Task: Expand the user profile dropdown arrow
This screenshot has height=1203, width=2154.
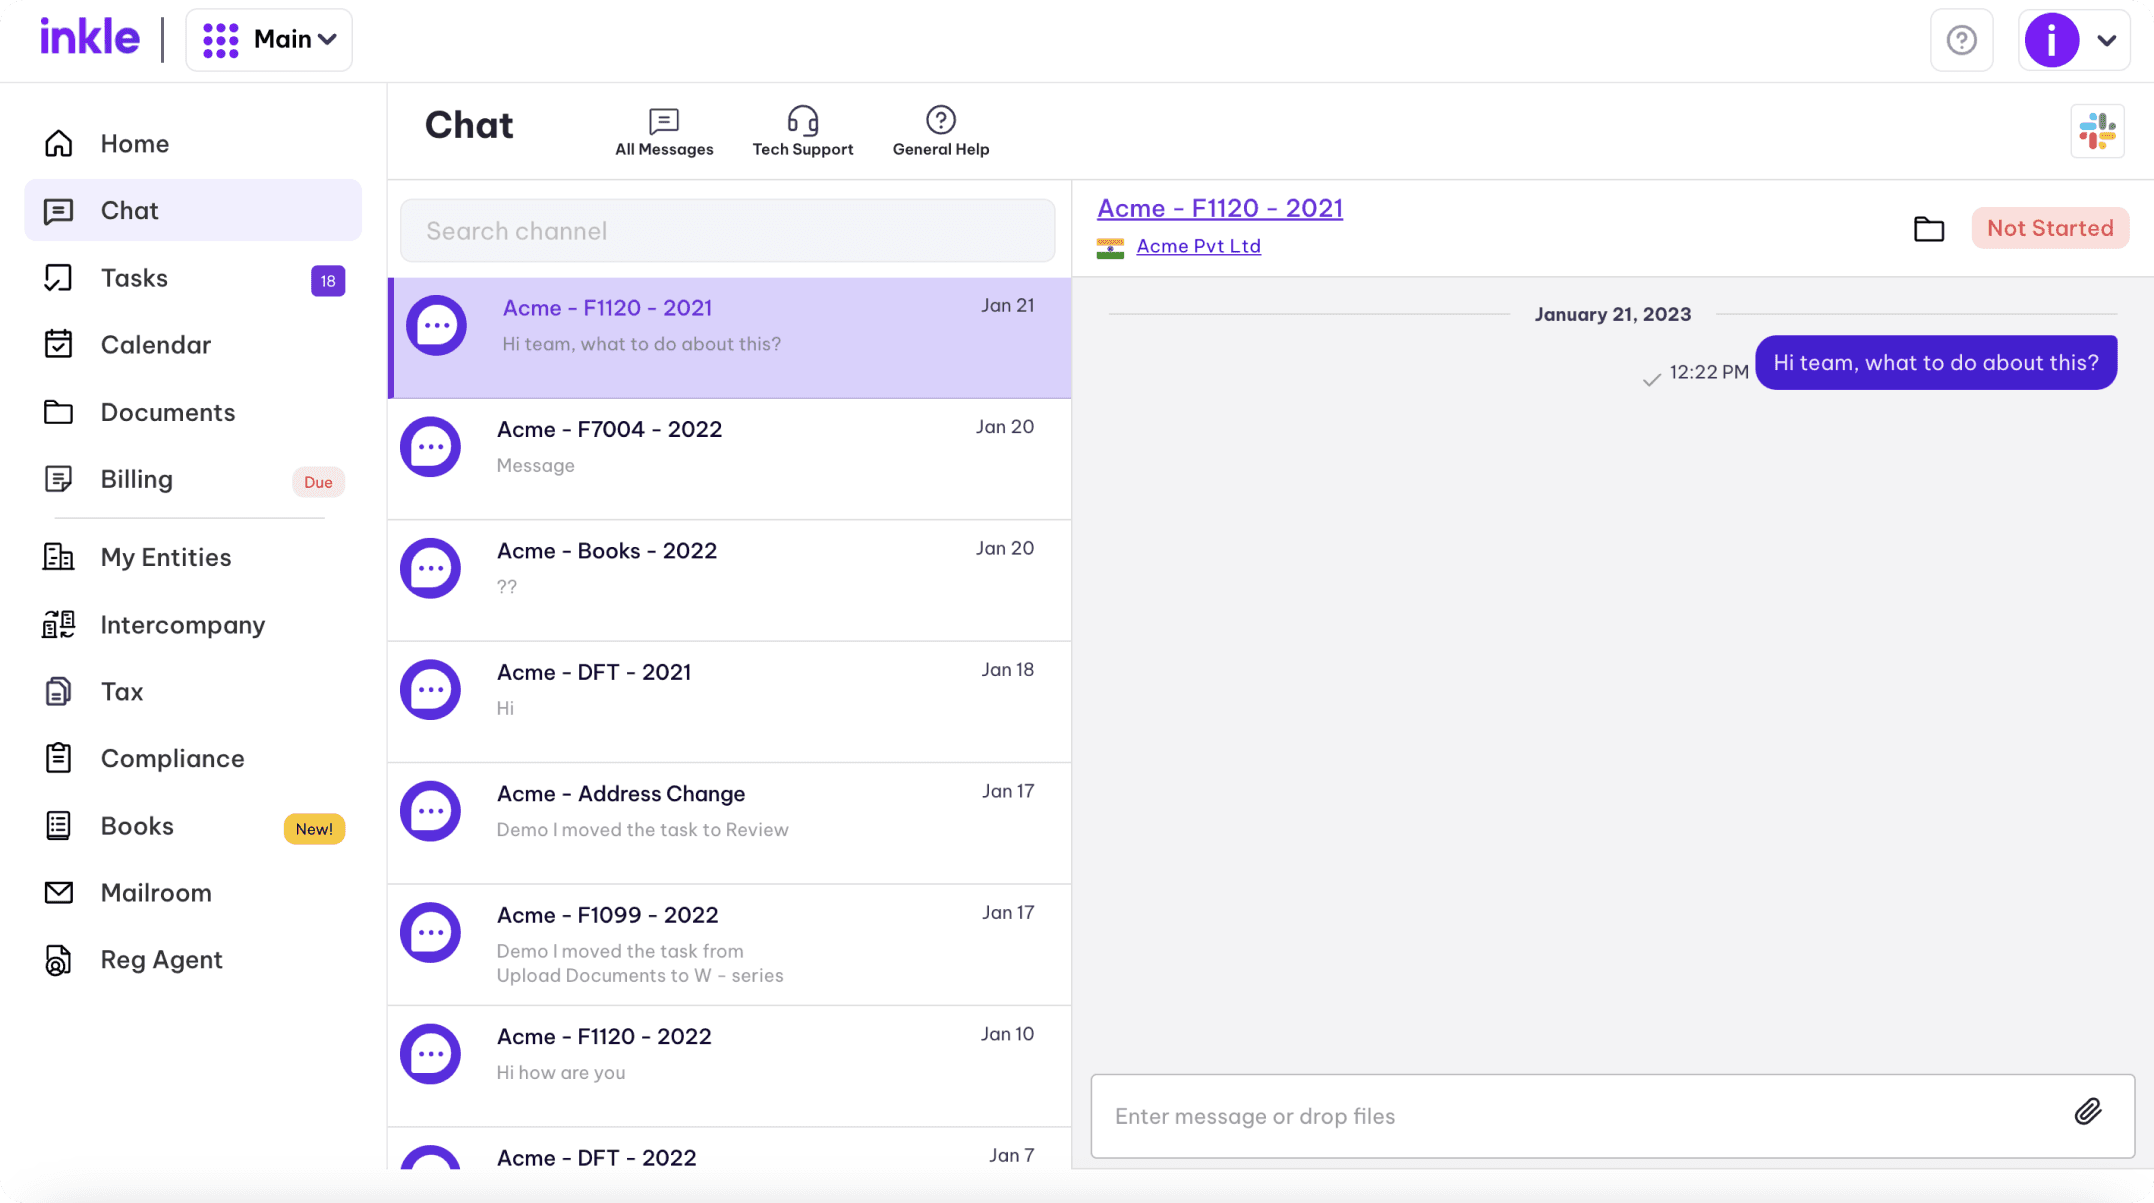Action: [x=2106, y=41]
